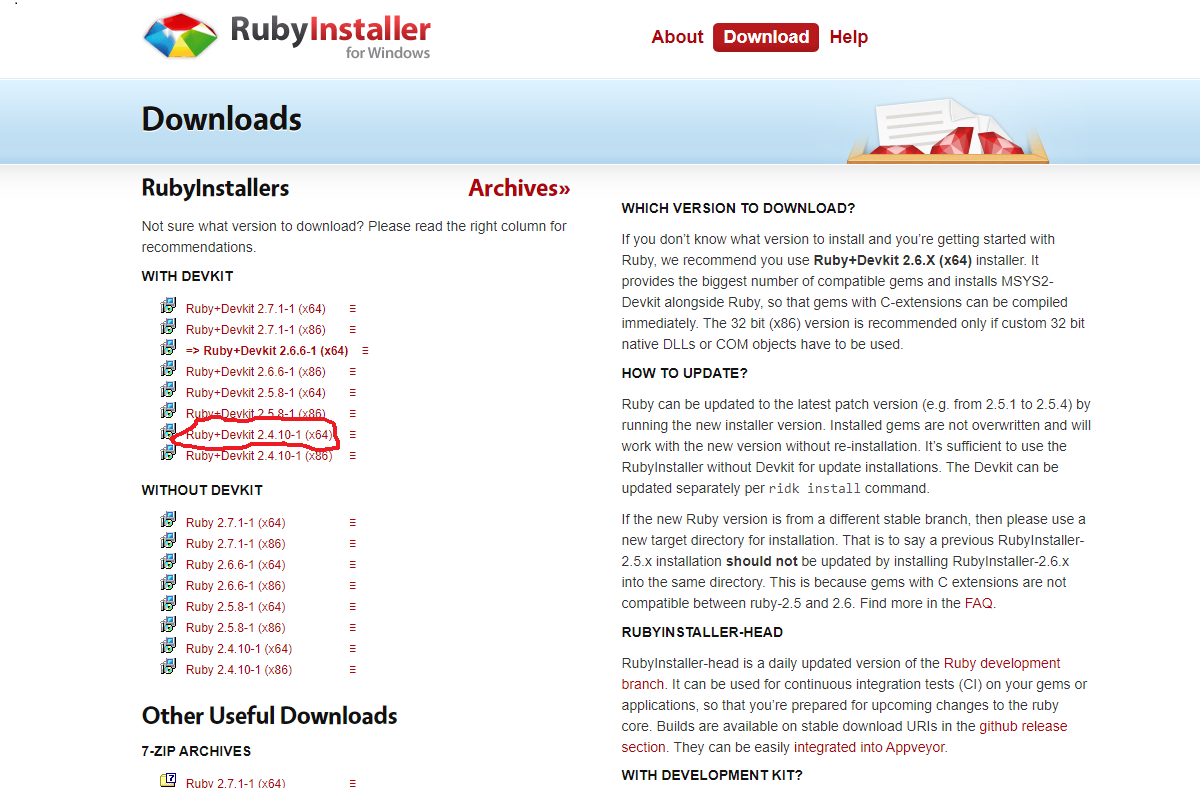Download Ruby+Devkit 2.4.10-1 (x64) link
This screenshot has width=1200, height=788.
[259, 435]
